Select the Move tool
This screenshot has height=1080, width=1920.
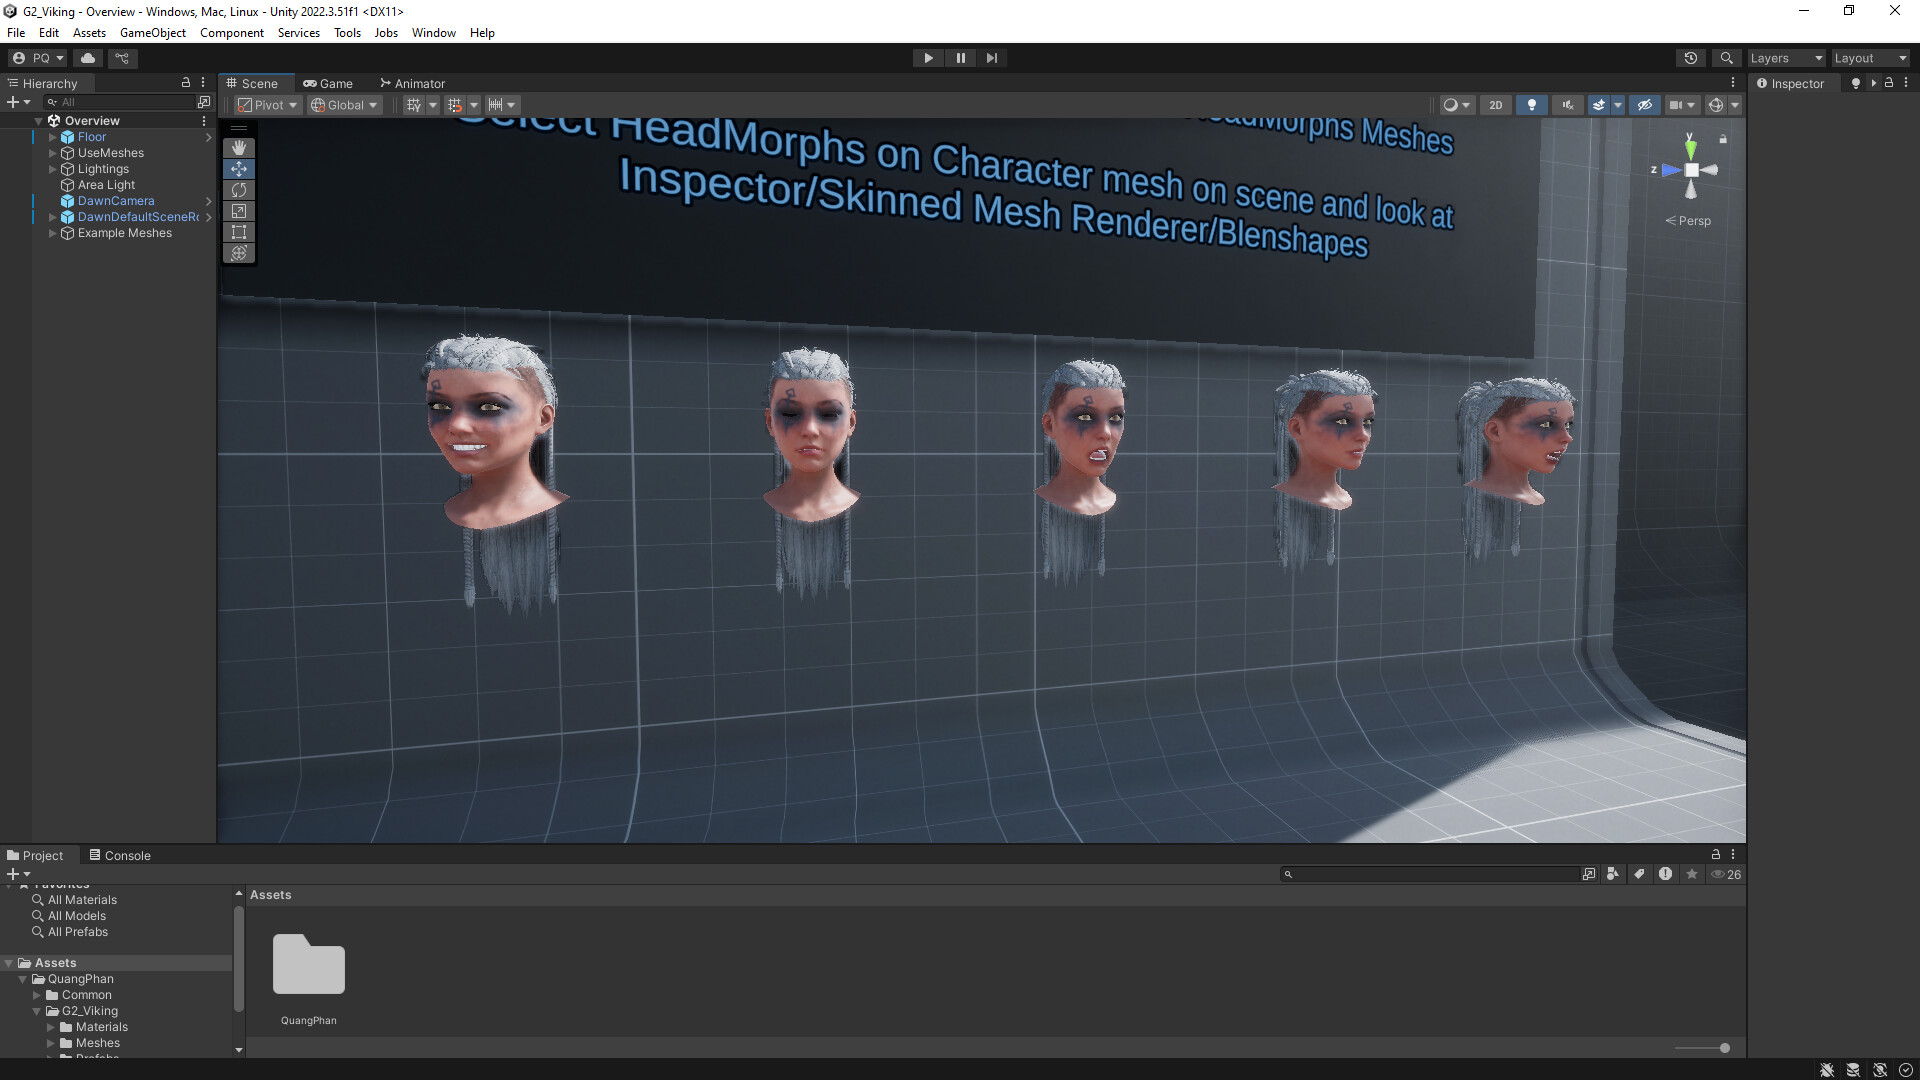(x=239, y=169)
